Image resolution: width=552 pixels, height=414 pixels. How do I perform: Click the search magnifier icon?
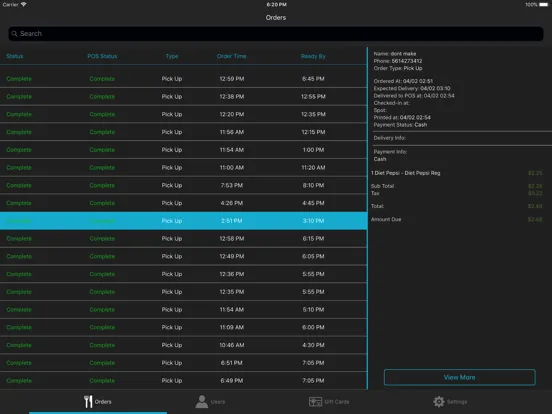(x=14, y=34)
